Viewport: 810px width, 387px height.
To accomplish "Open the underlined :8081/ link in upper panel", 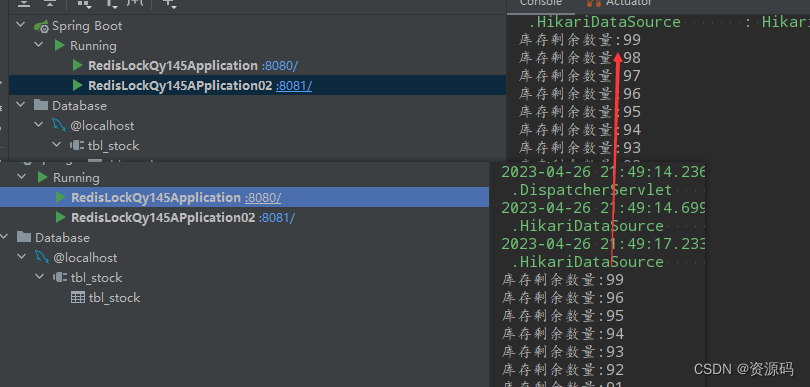I will 294,86.
